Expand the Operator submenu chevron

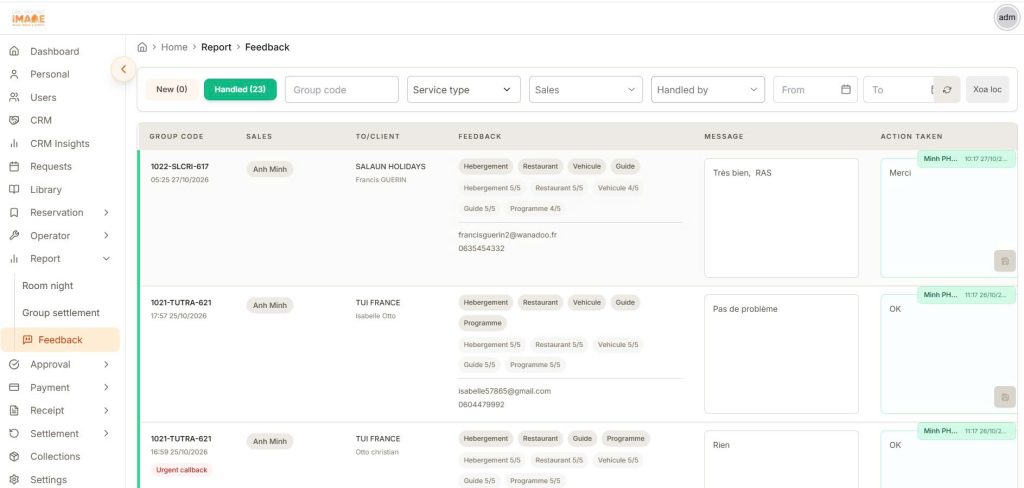pyautogui.click(x=106, y=236)
